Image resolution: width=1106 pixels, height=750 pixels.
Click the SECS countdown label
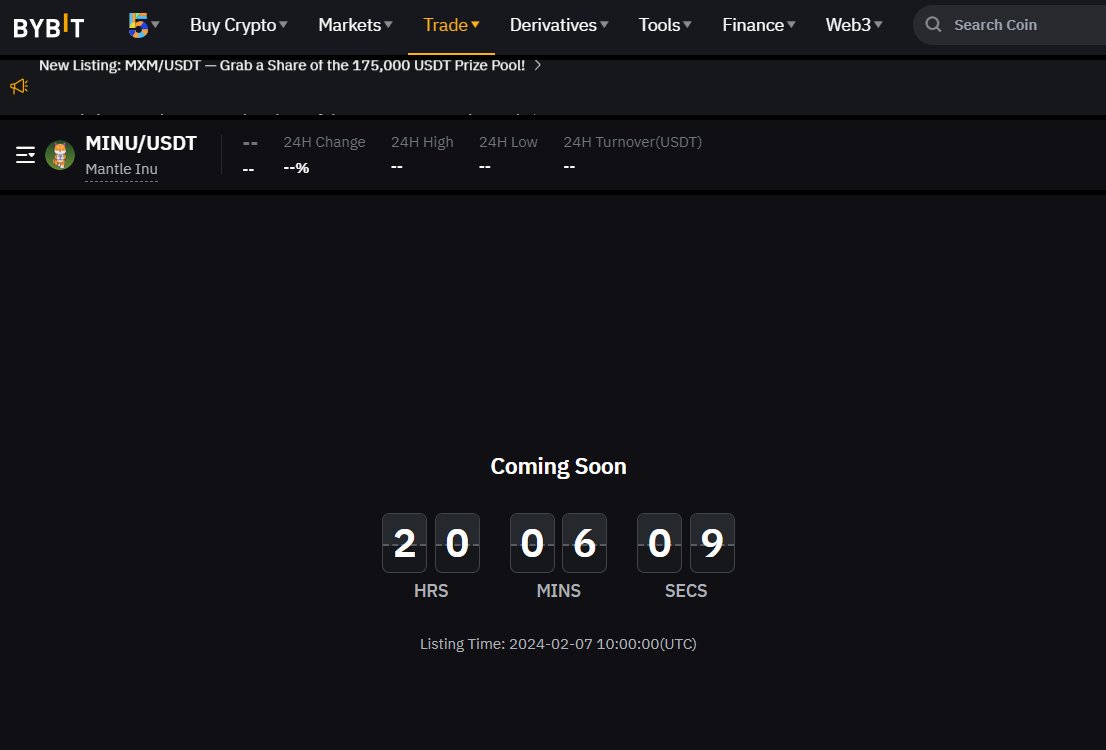tap(686, 591)
